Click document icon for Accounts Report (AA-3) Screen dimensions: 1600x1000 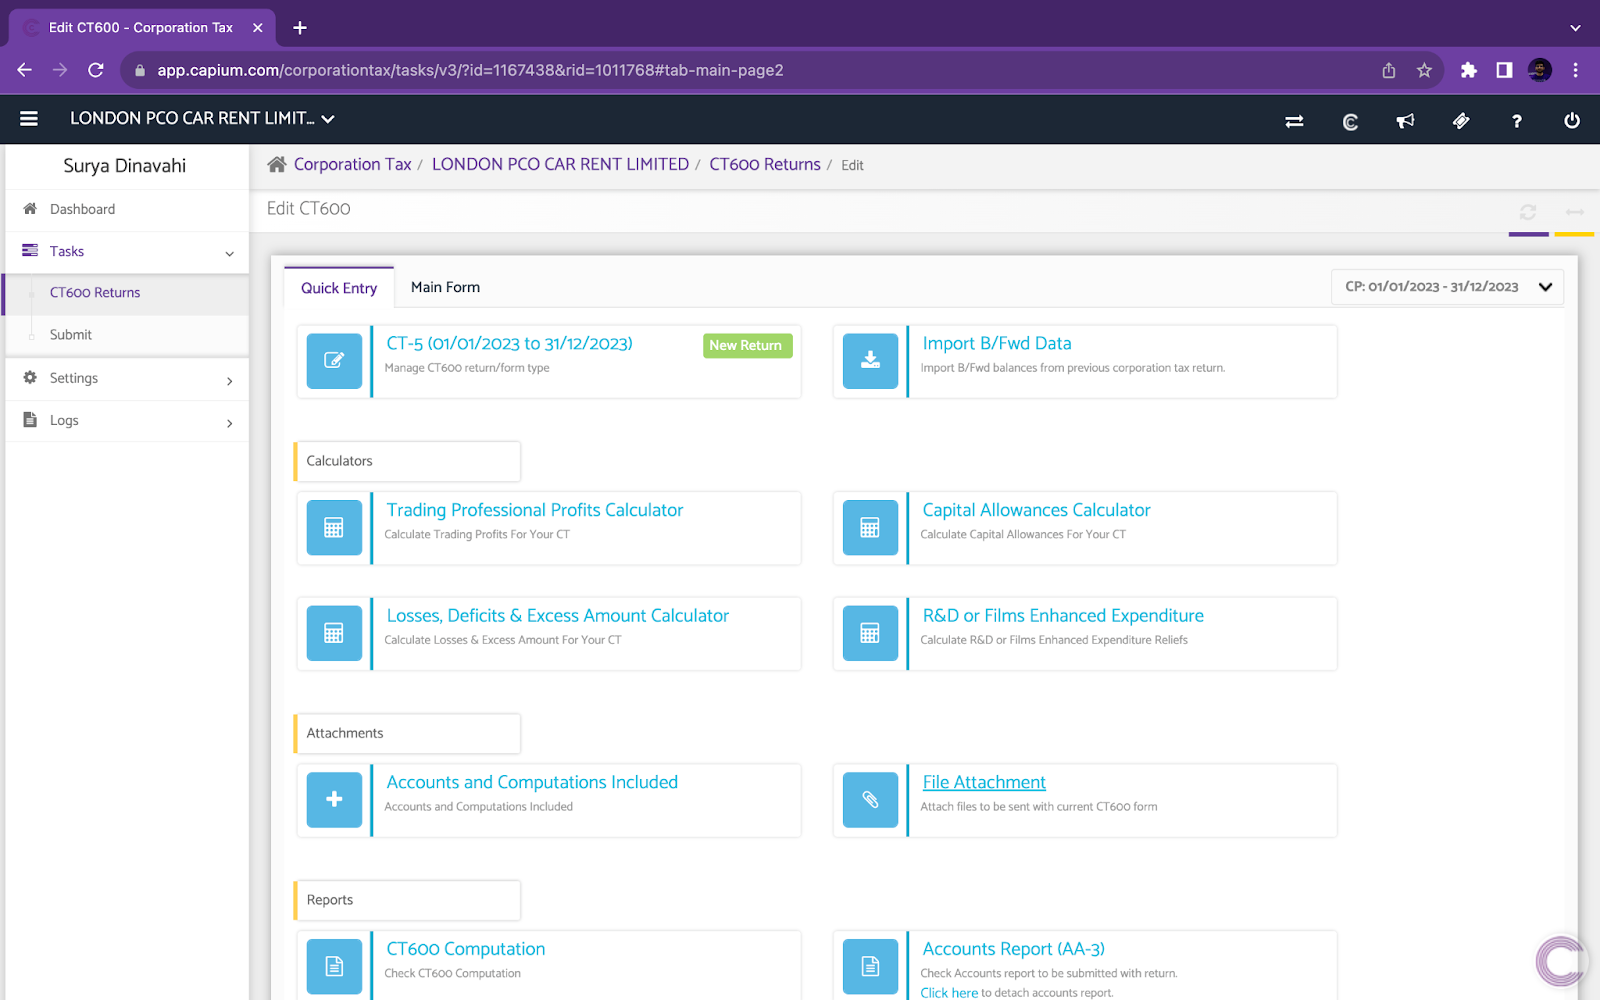coord(870,966)
